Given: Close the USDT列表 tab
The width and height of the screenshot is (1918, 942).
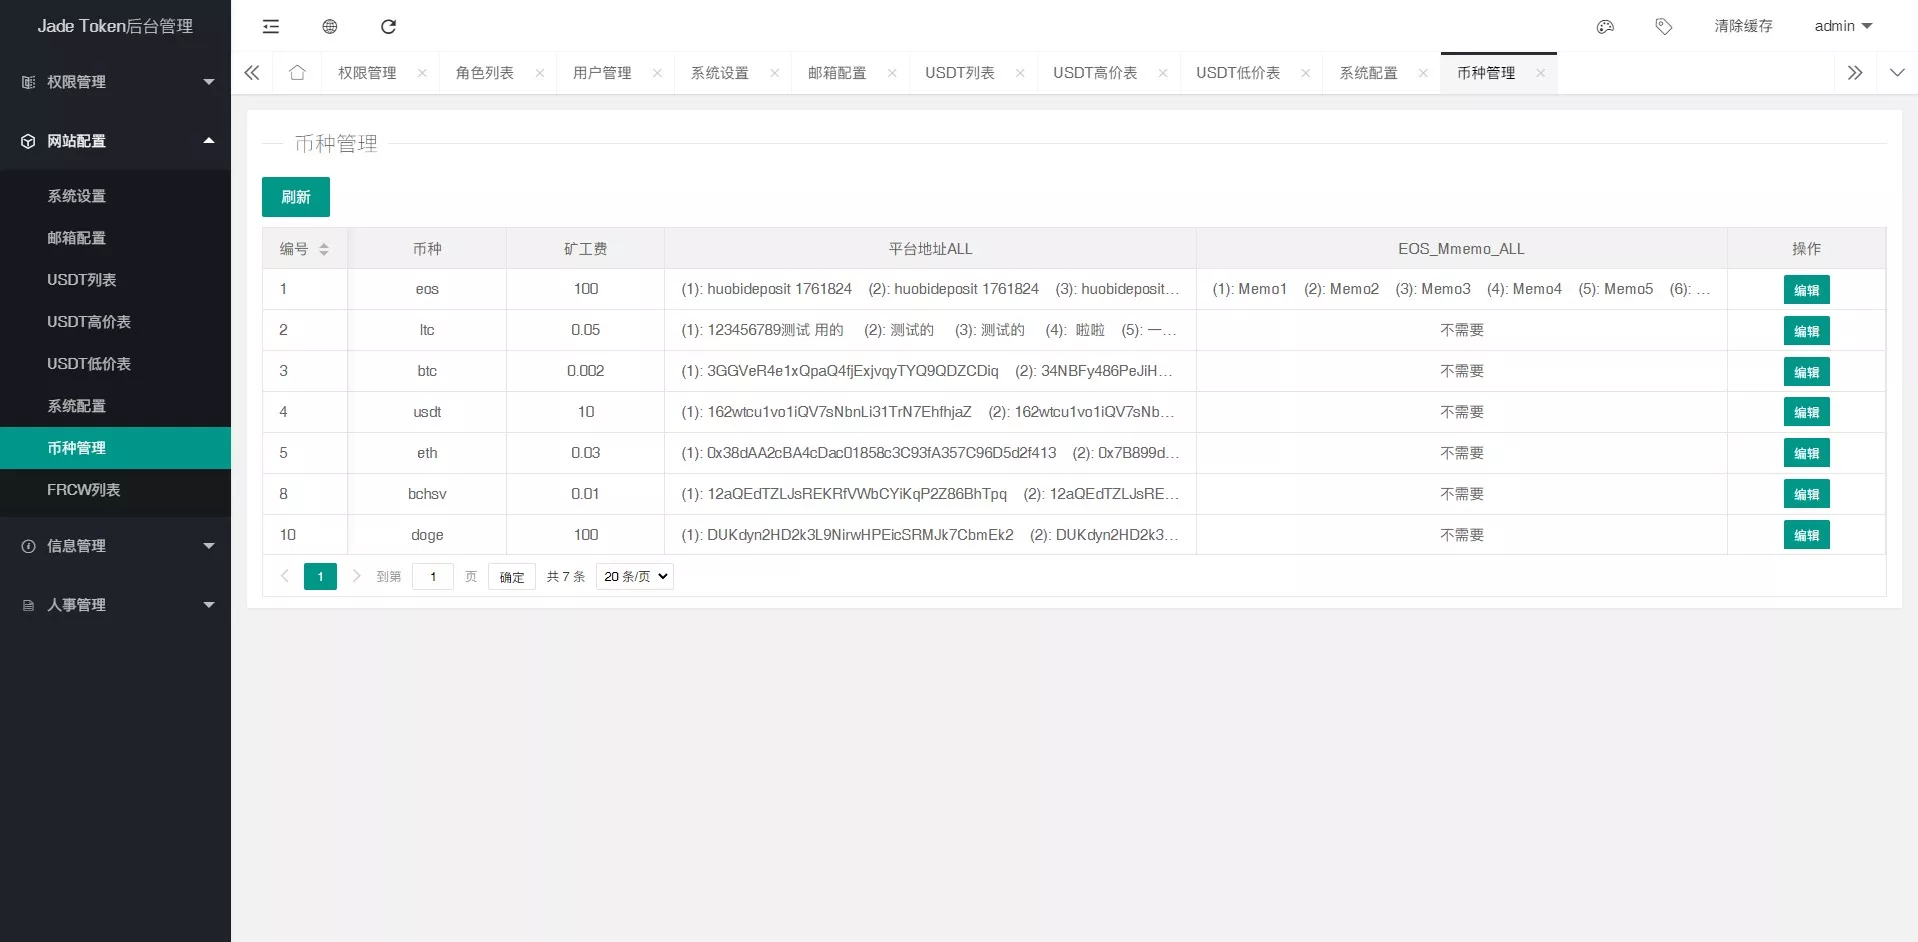Looking at the screenshot, I should [x=1020, y=73].
